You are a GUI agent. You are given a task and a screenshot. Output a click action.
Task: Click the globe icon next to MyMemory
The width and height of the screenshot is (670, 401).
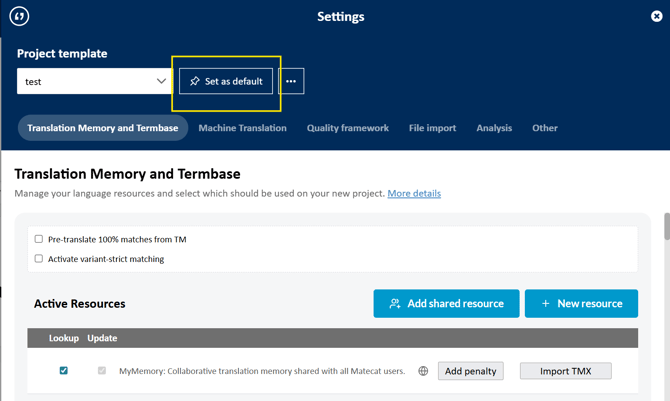click(423, 371)
